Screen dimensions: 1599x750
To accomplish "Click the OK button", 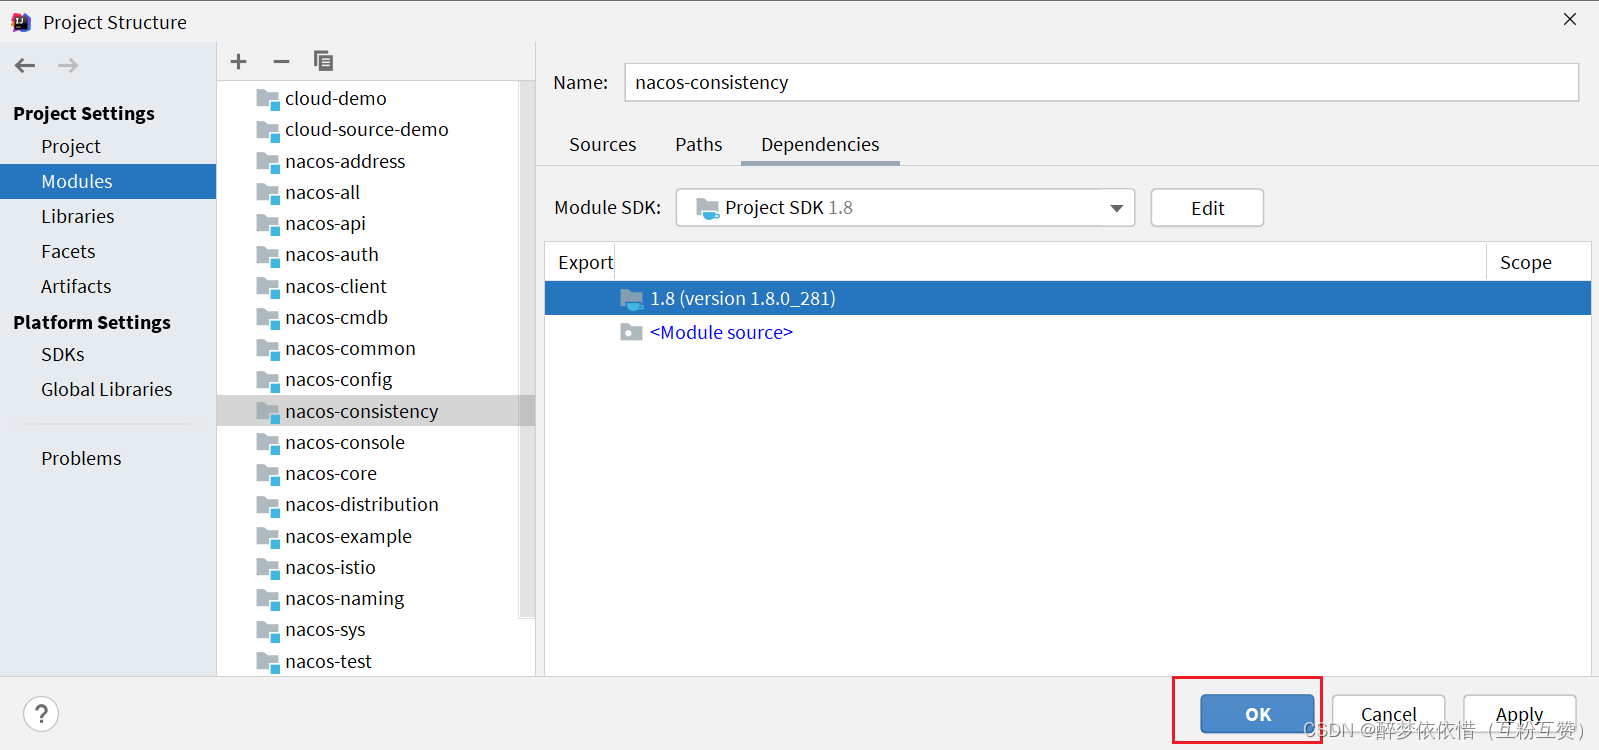I will pyautogui.click(x=1258, y=714).
